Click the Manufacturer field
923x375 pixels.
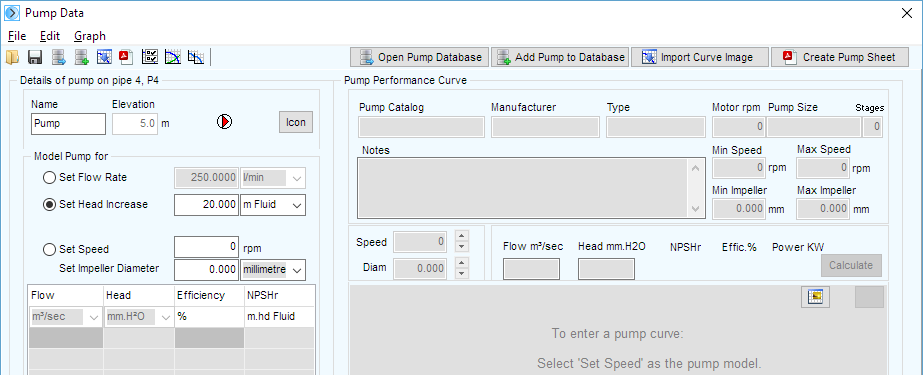(x=546, y=127)
